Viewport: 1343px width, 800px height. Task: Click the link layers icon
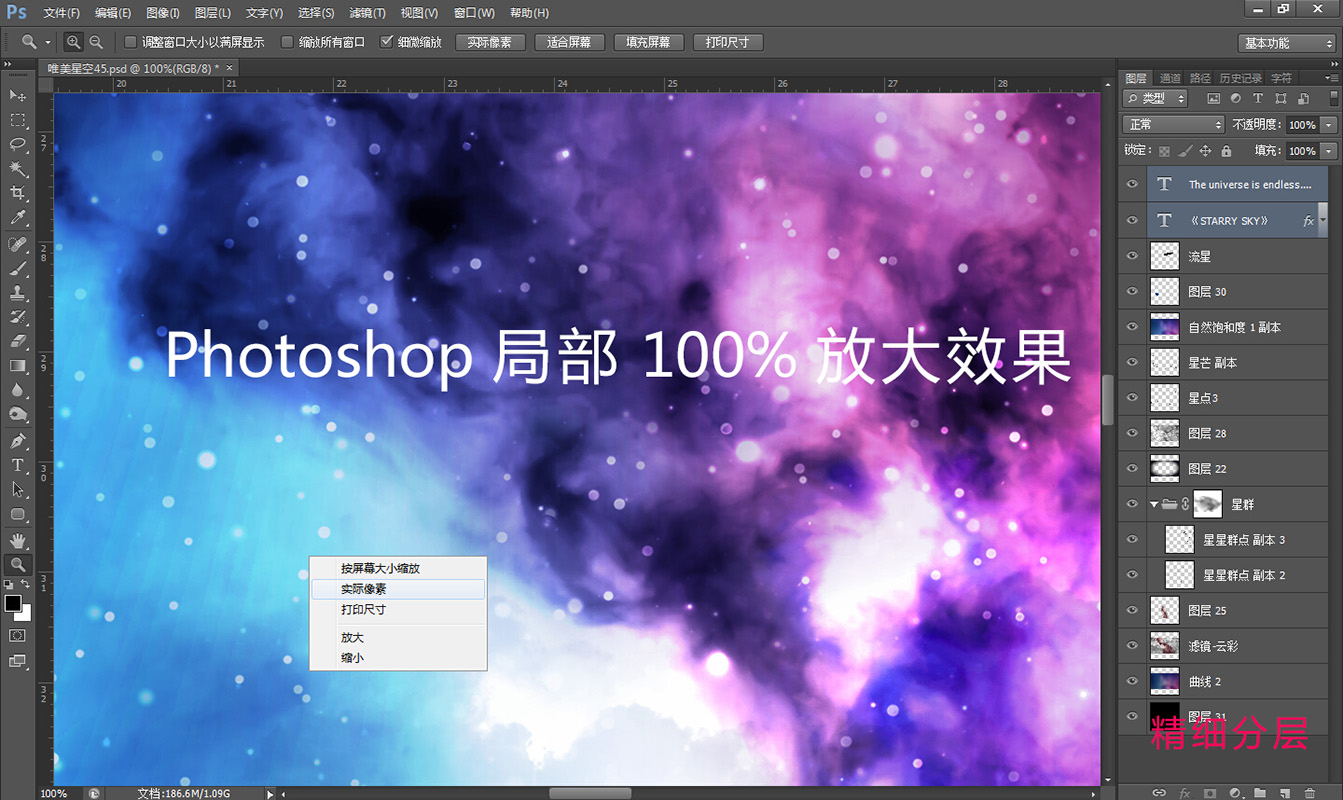point(1159,793)
